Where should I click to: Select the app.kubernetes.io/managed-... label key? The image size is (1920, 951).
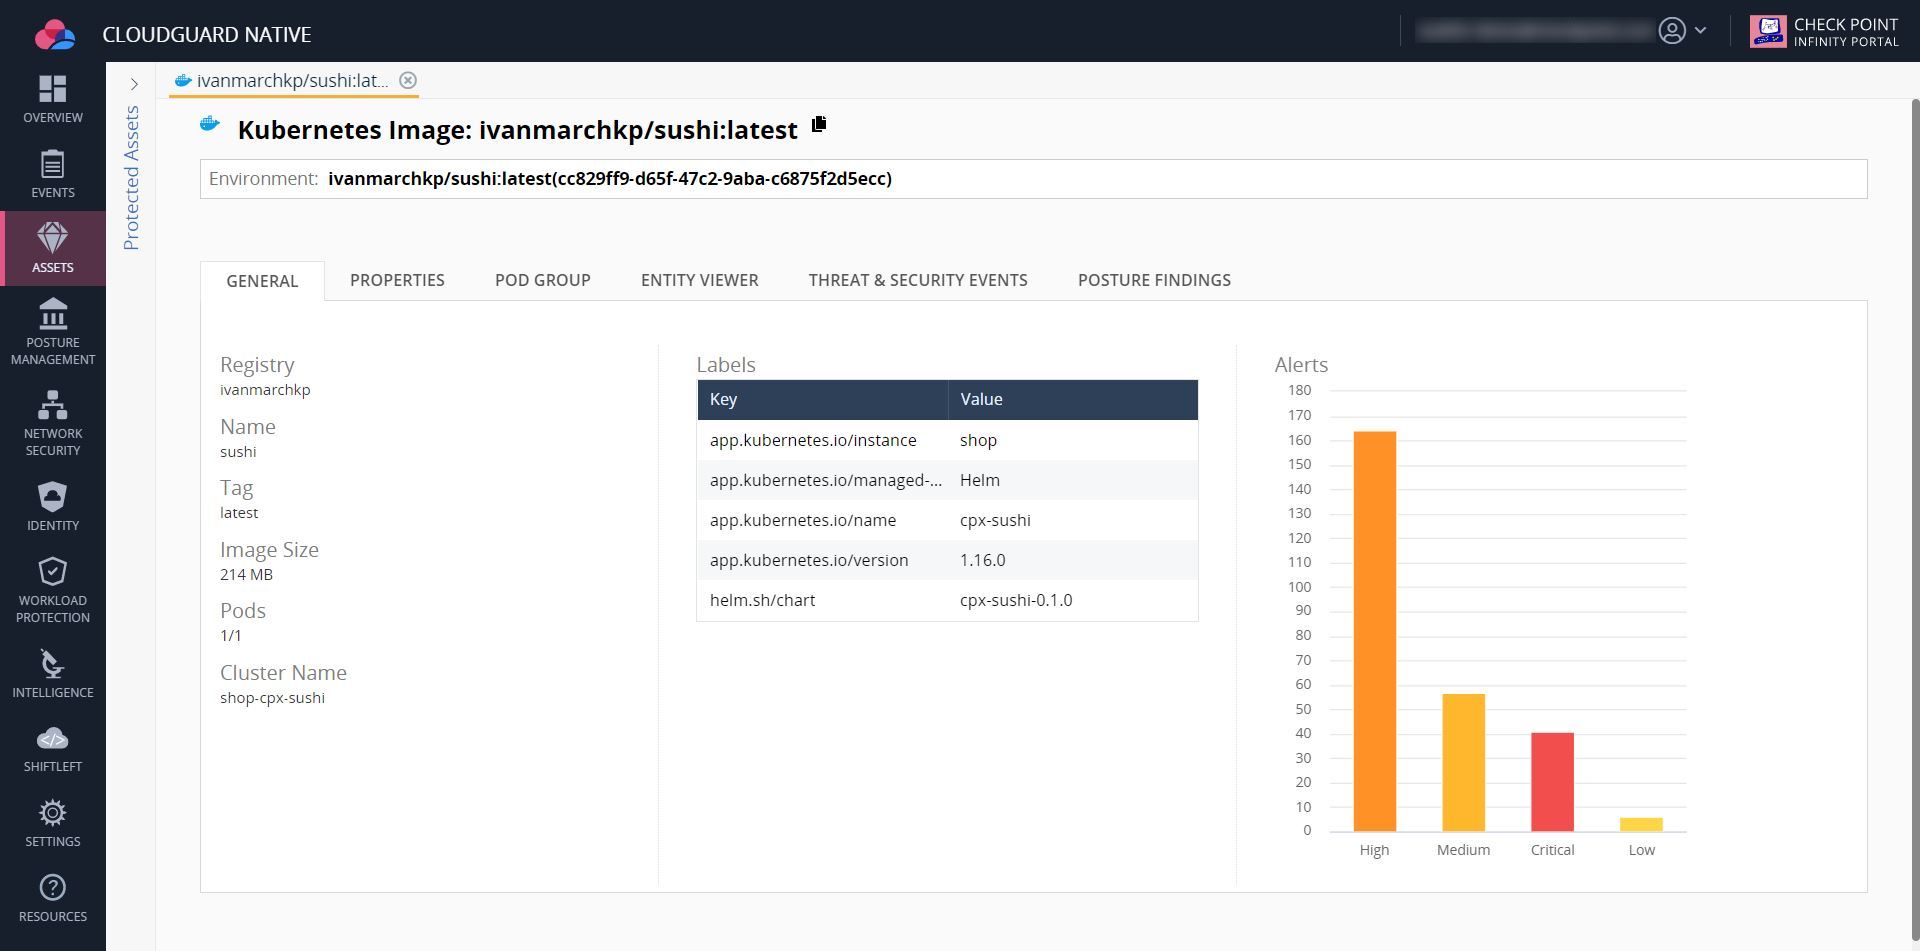tap(826, 480)
